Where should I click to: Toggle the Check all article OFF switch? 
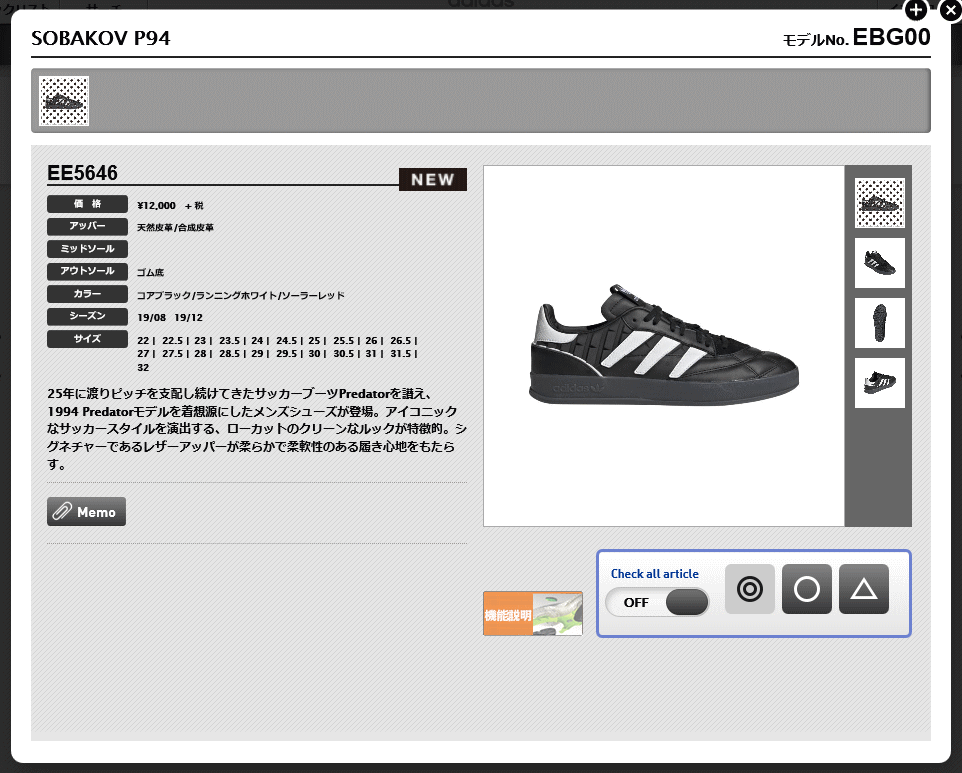click(x=657, y=602)
